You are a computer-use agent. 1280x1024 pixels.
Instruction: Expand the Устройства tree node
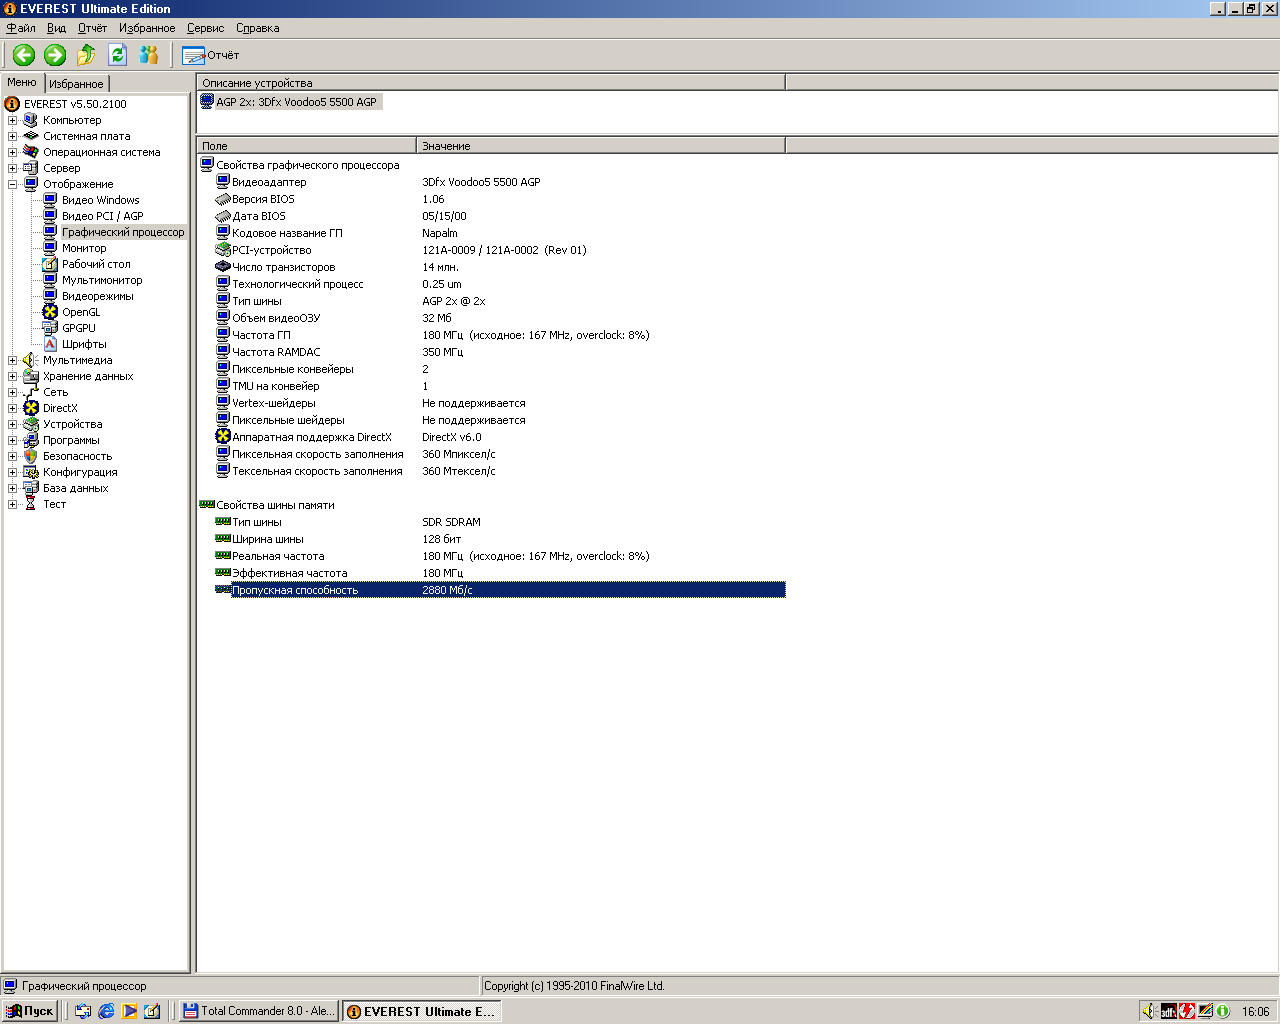12,424
